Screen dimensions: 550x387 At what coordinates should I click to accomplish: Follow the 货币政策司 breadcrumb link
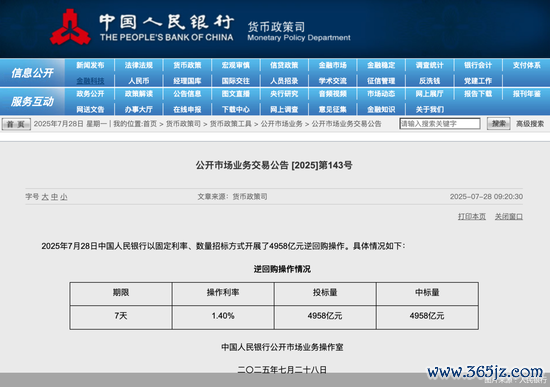(183, 124)
